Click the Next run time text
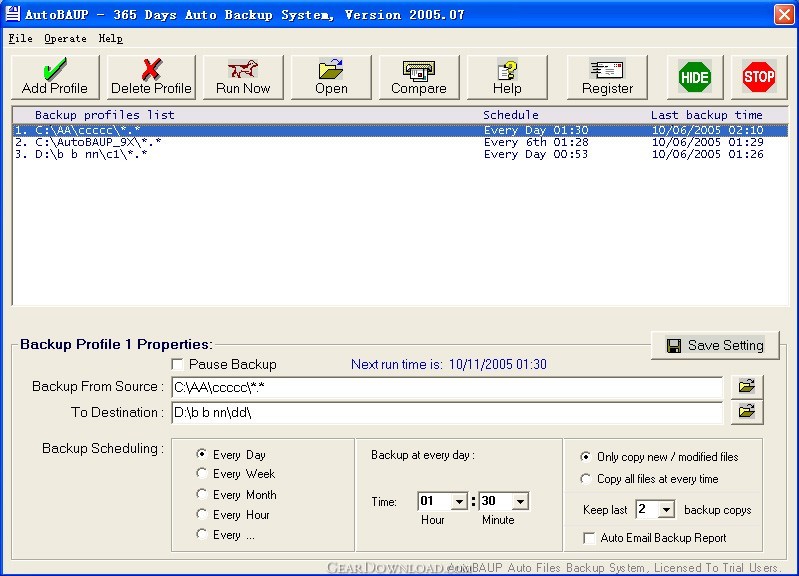This screenshot has height=576, width=799. tap(449, 364)
